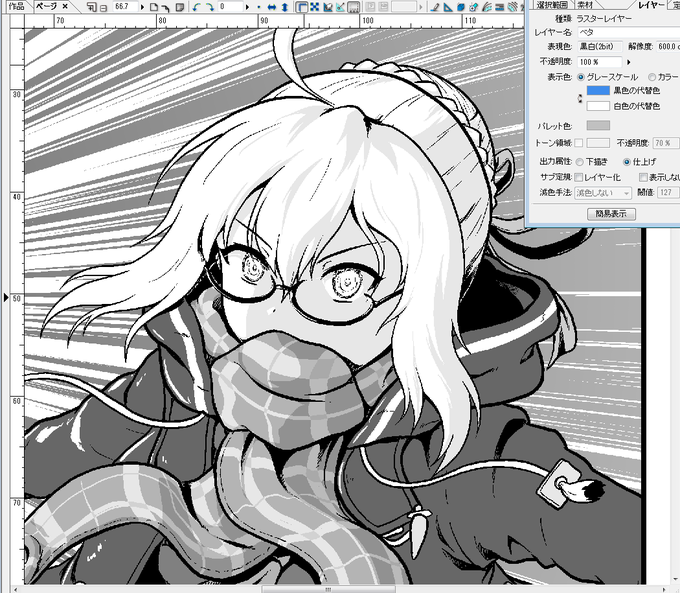Edit the rotation angle field showing 0
The height and width of the screenshot is (593, 680).
(230, 7)
